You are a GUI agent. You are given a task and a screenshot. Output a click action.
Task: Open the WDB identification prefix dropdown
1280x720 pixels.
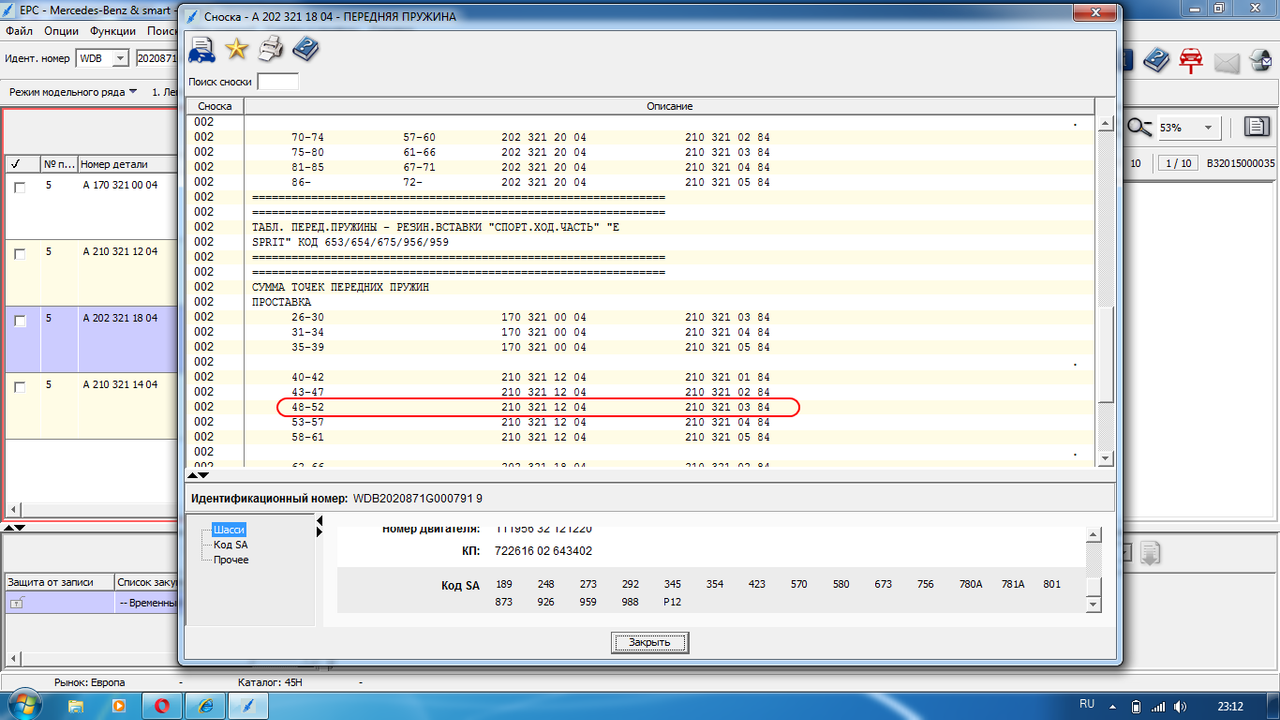coord(121,58)
